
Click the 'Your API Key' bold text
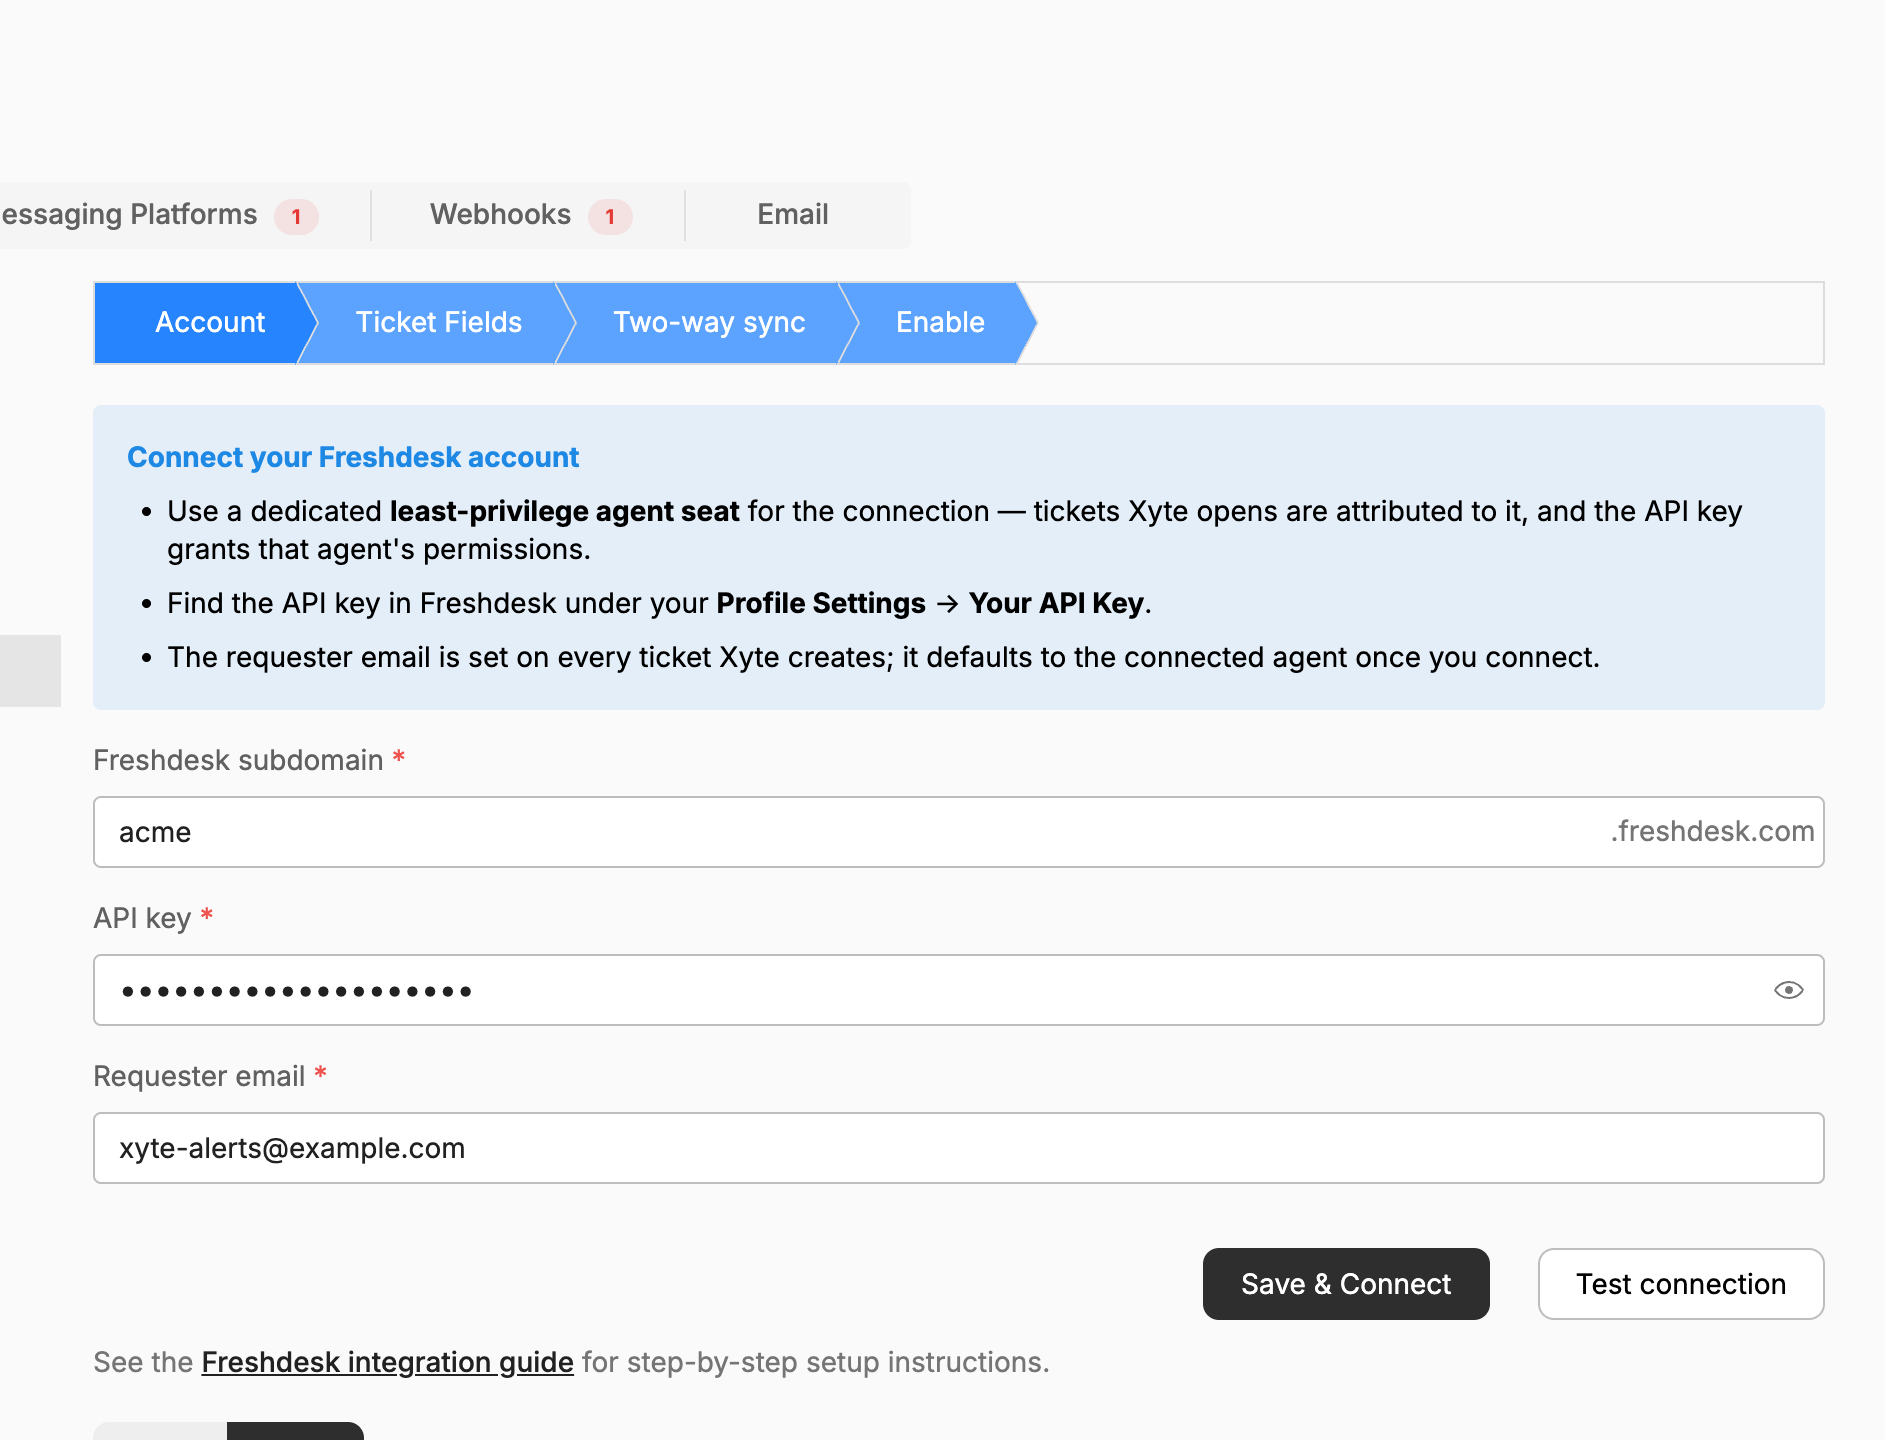point(1056,603)
